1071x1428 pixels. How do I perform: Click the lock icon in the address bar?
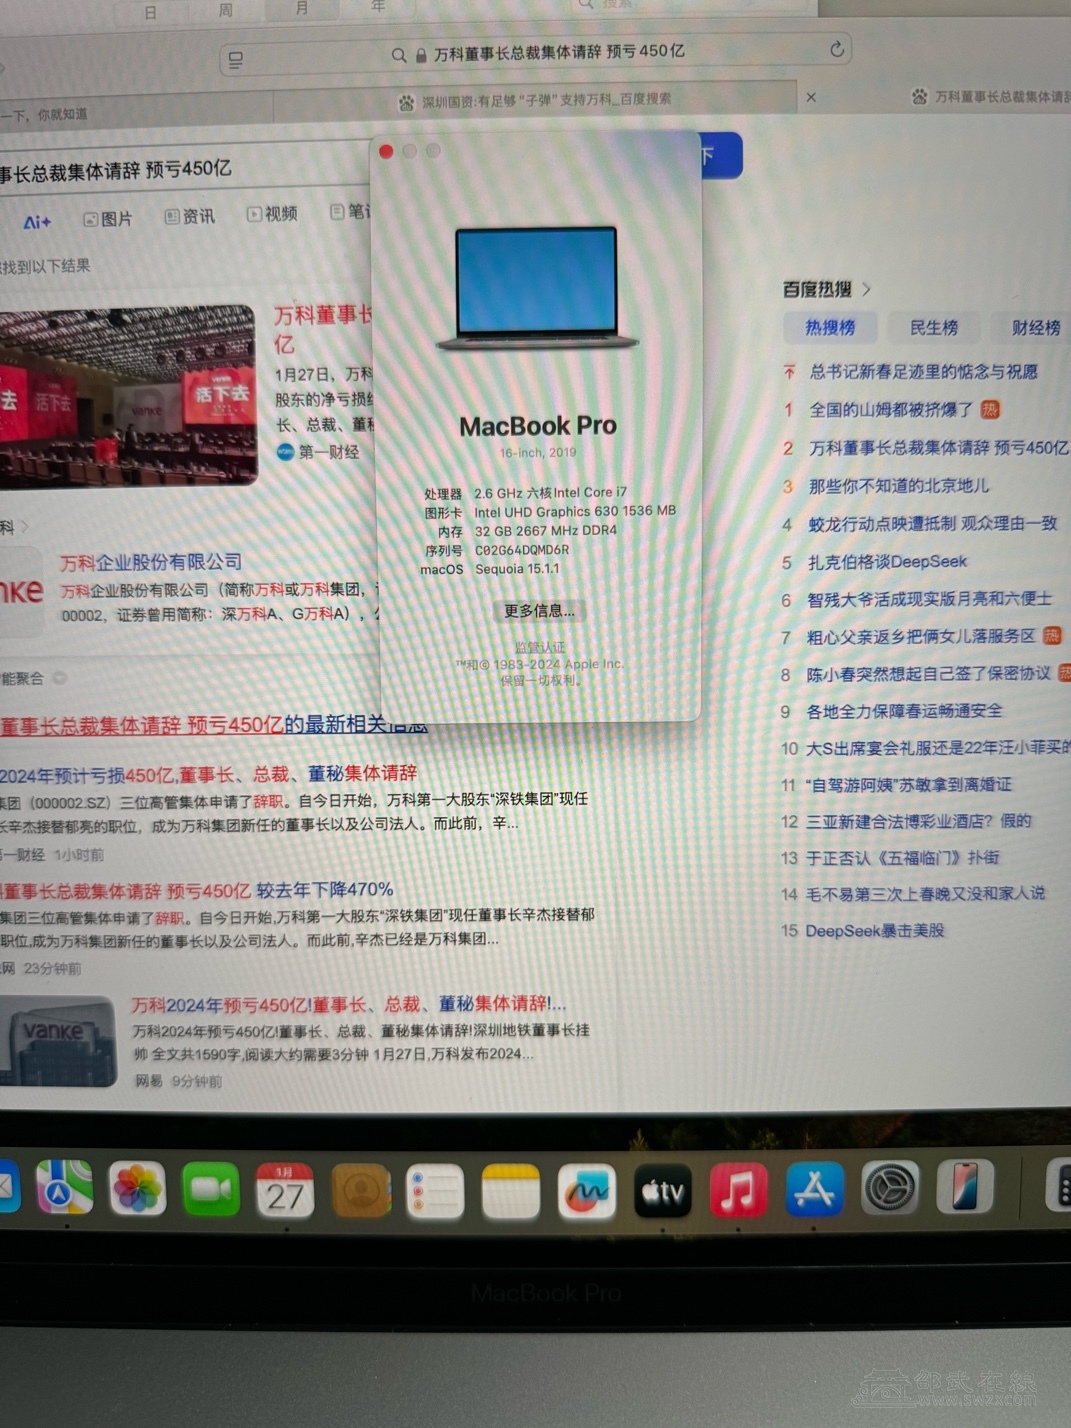[x=421, y=55]
